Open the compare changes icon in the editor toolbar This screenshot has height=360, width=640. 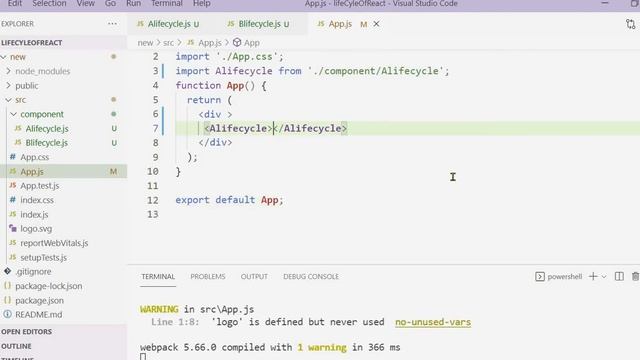click(x=631, y=24)
